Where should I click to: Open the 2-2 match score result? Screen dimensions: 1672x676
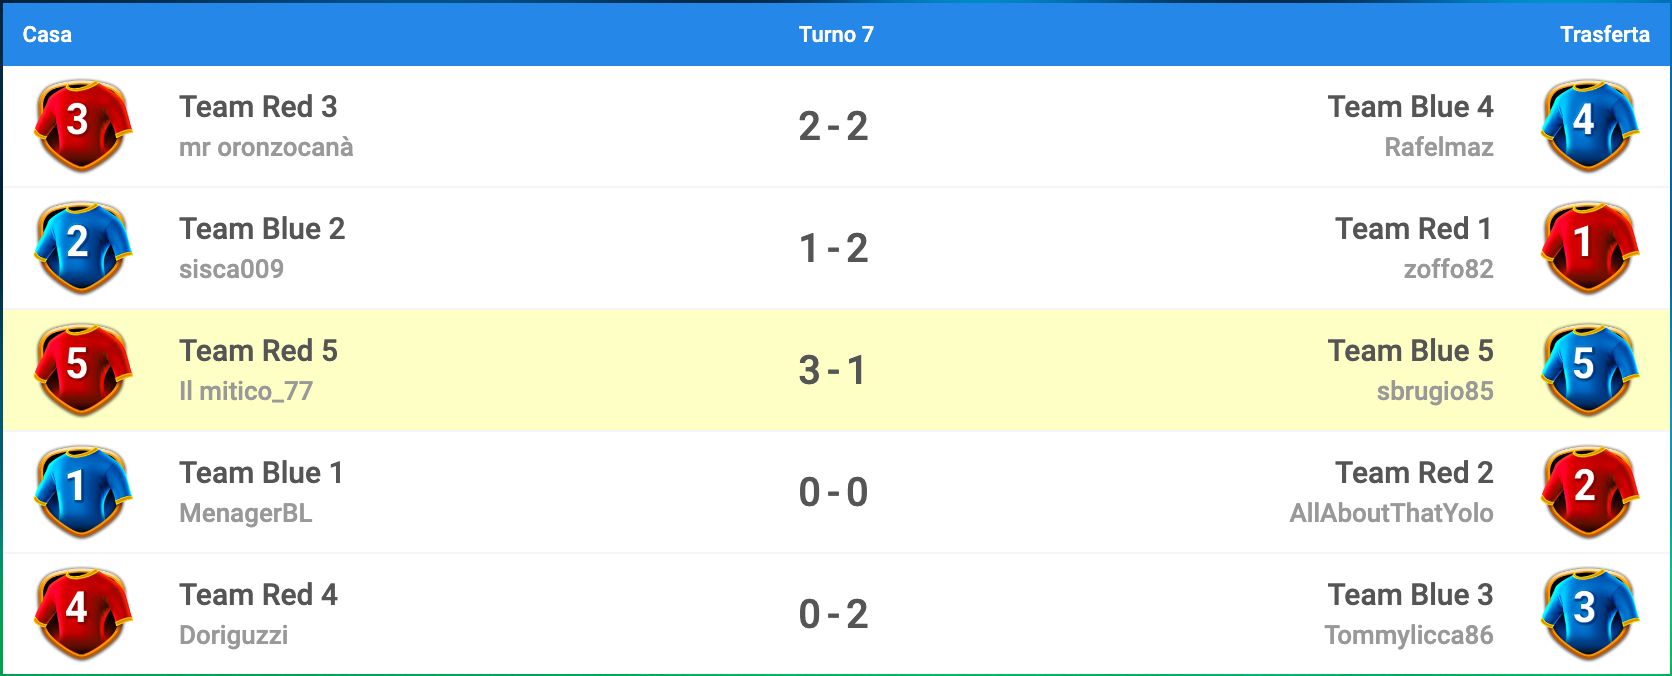pos(834,127)
